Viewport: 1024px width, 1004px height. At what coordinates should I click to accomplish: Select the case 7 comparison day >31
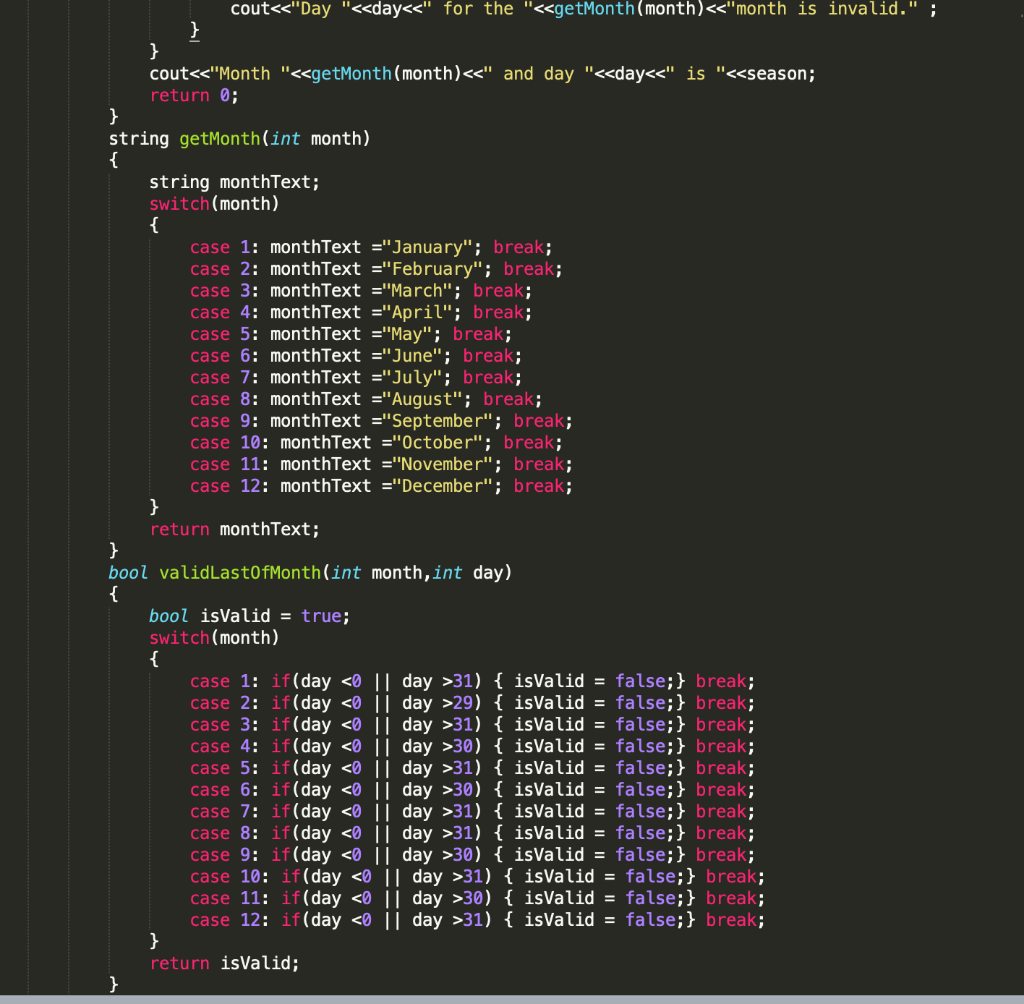tap(437, 811)
